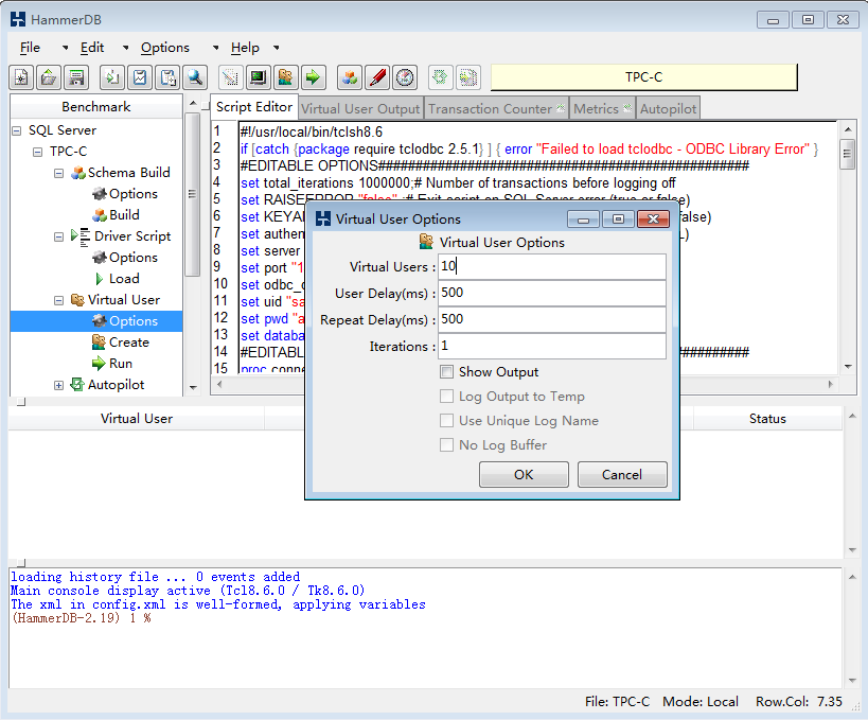
Task: Expand the Autopilot tree node
Action: (x=59, y=385)
